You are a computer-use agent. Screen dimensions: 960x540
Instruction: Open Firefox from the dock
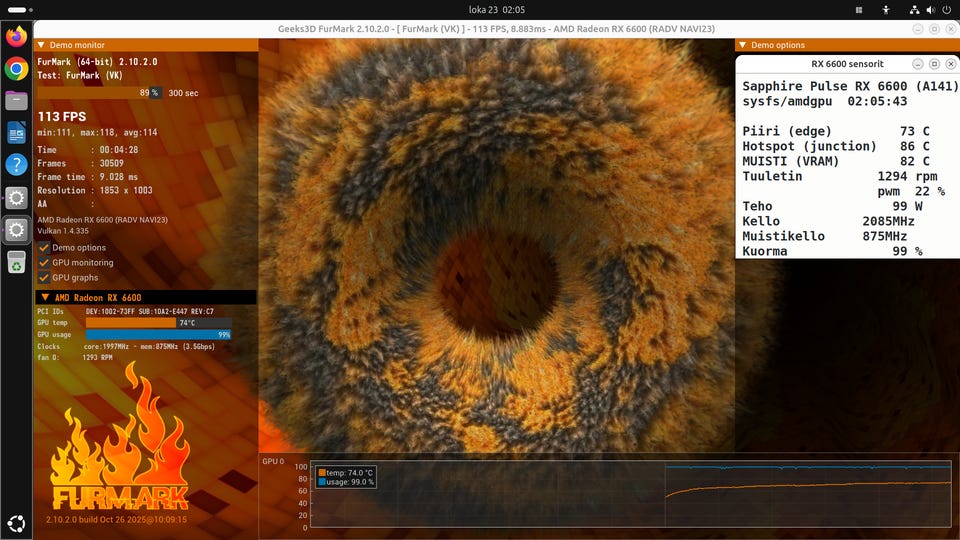[x=17, y=36]
